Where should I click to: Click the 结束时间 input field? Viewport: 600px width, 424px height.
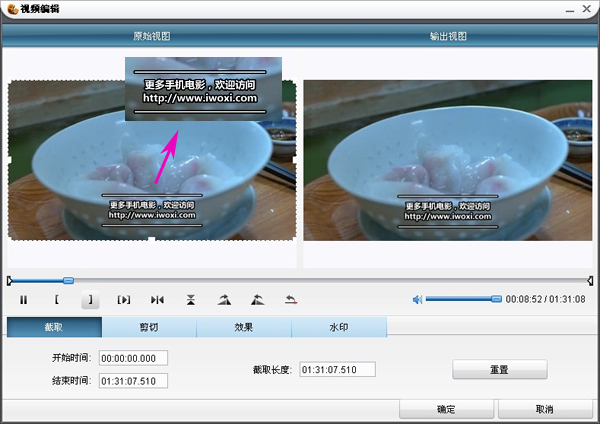point(133,381)
